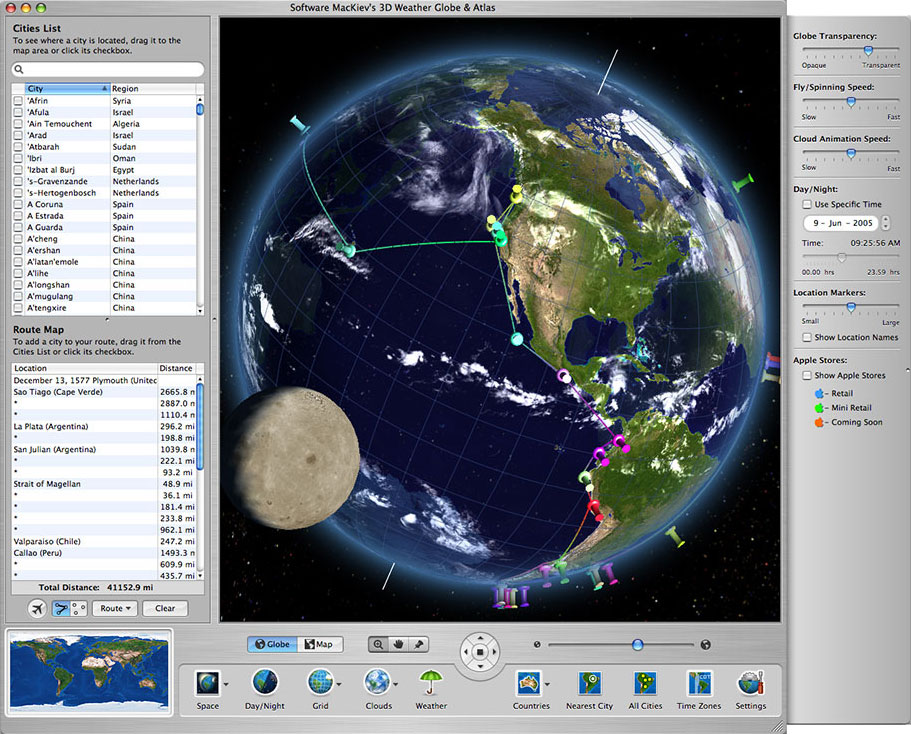Enable Show Apple Stores checkbox
The width and height of the screenshot is (911, 734).
807,376
